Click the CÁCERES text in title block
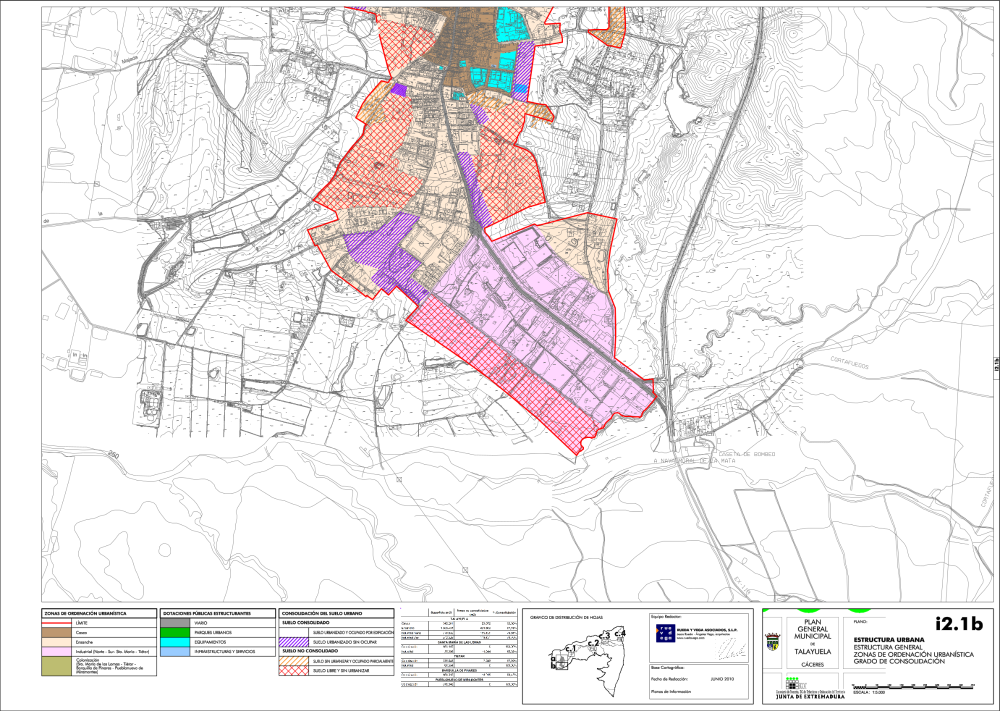Viewport: 1000px width, 711px height. (x=812, y=664)
